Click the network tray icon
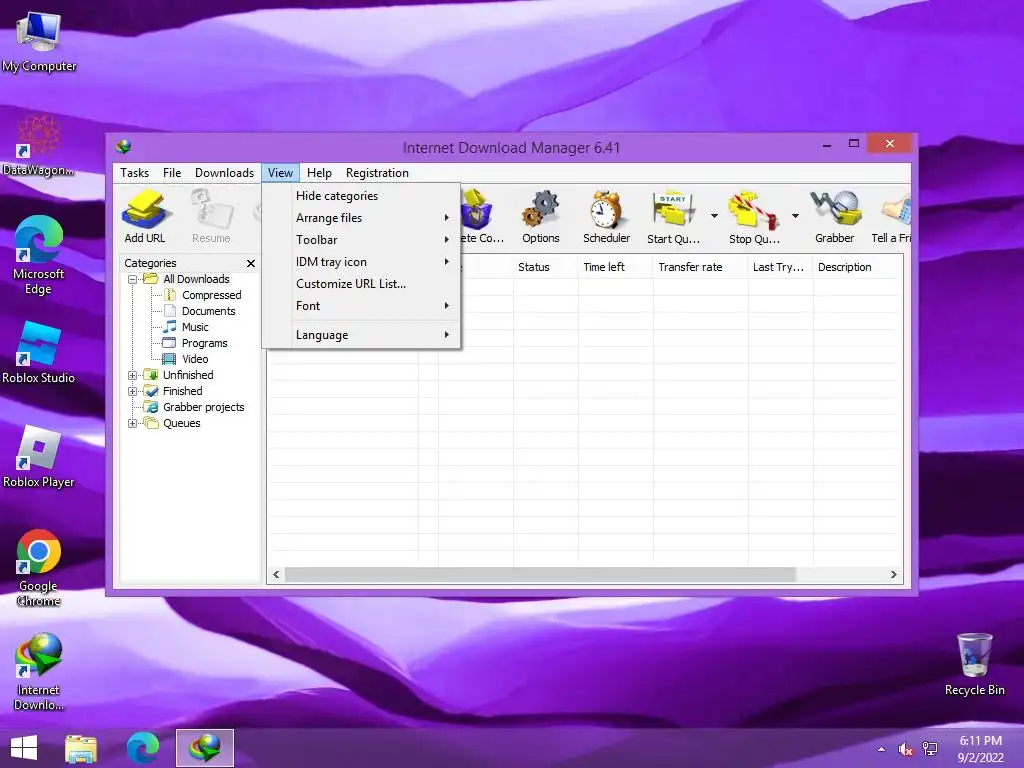 click(929, 749)
